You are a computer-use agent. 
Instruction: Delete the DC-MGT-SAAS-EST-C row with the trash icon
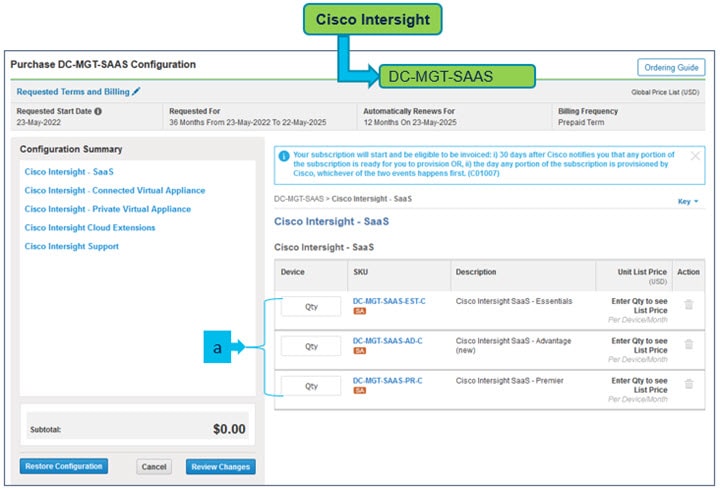click(x=688, y=304)
